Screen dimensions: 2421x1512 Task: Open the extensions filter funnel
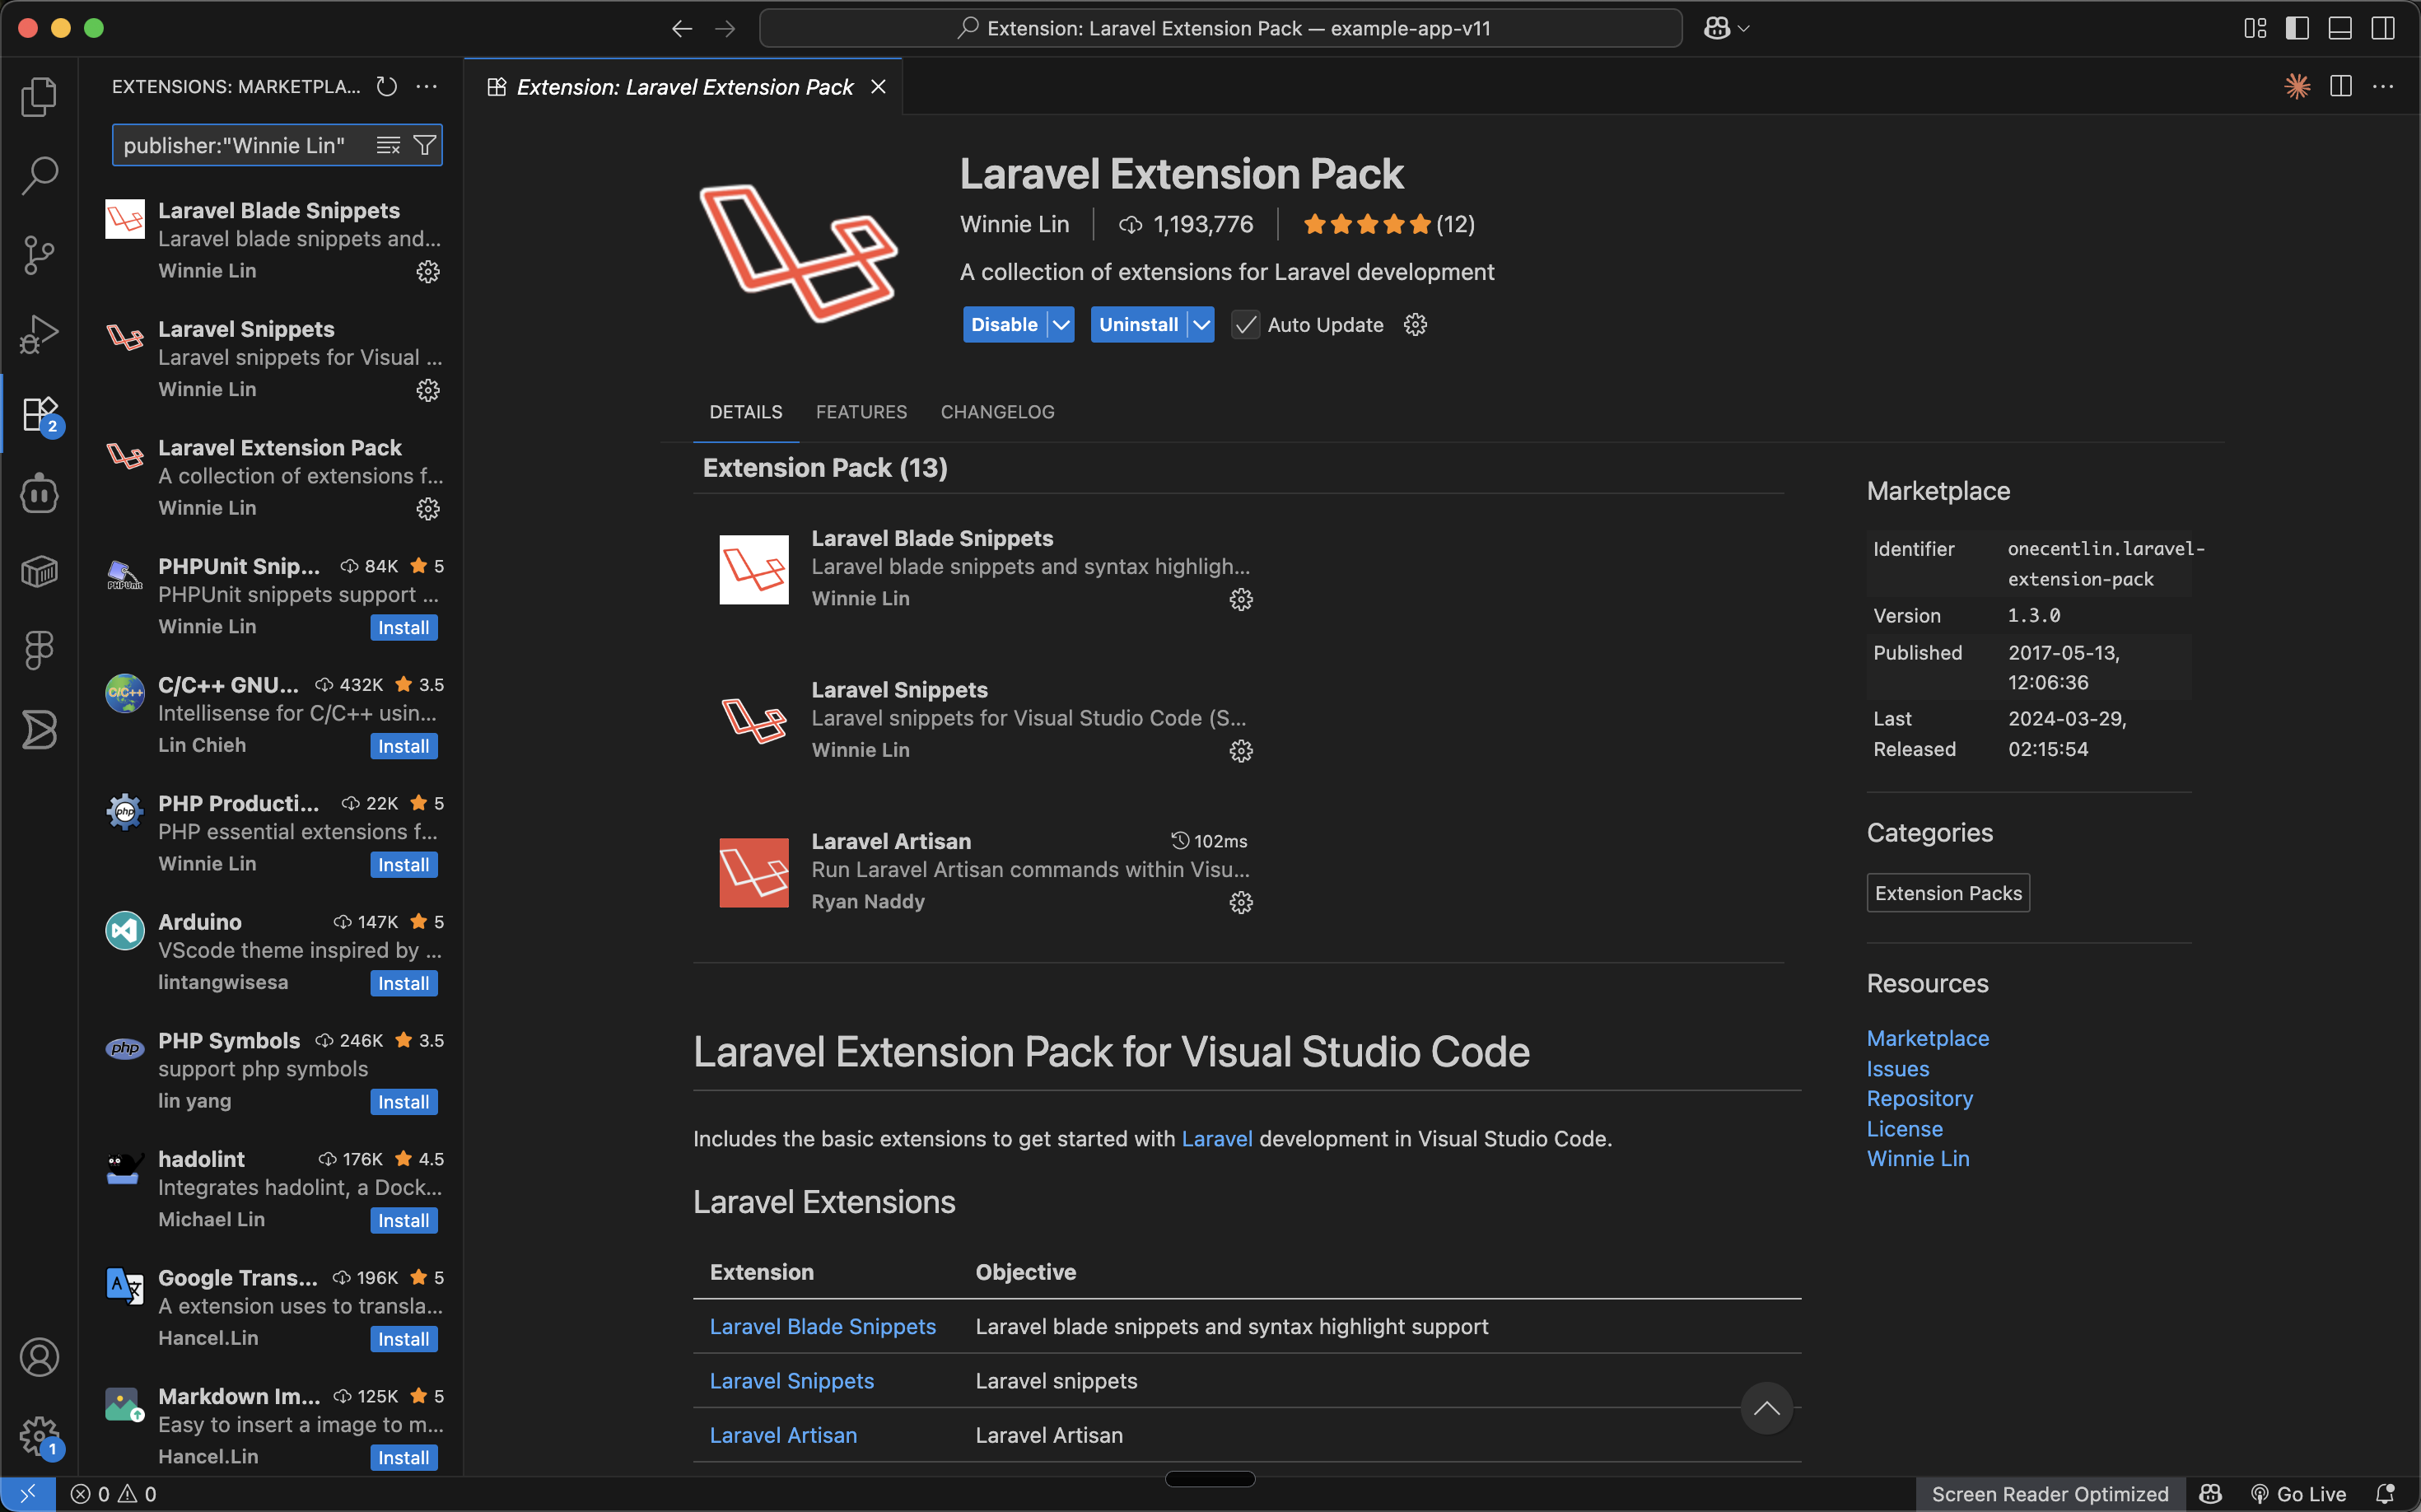point(425,146)
